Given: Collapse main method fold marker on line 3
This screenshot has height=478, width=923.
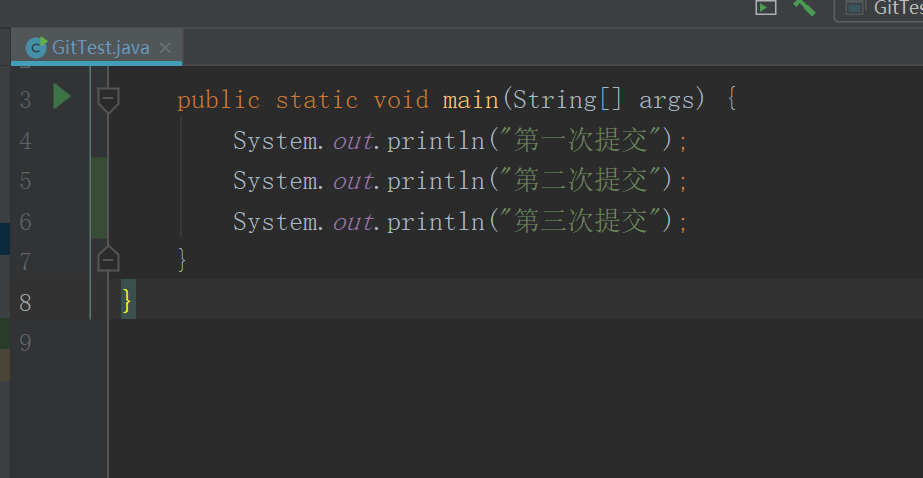Looking at the screenshot, I should (108, 100).
